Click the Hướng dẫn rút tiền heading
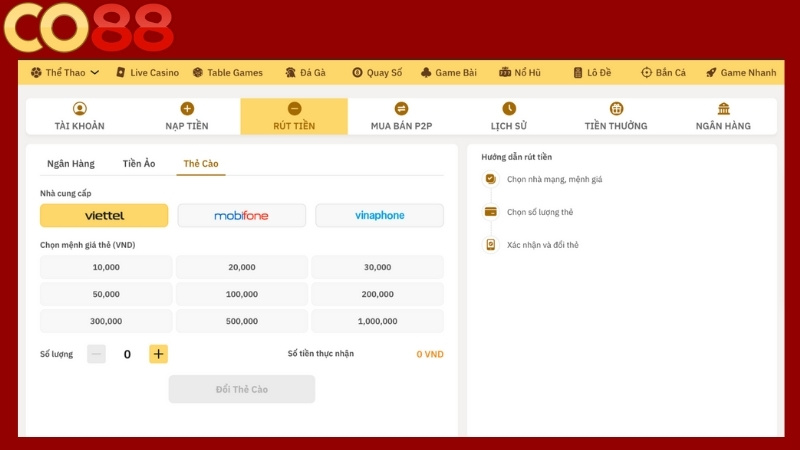This screenshot has width=800, height=450. tap(517, 157)
